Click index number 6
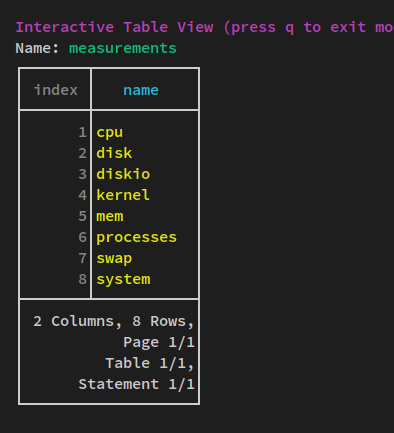Image resolution: width=394 pixels, height=433 pixels. tap(82, 237)
